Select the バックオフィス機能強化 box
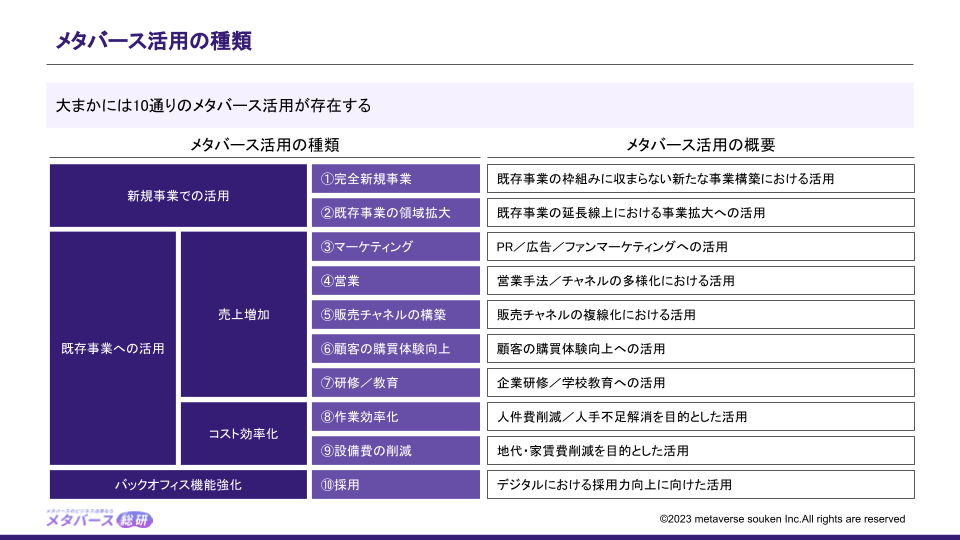This screenshot has height=540, width=960. point(177,485)
